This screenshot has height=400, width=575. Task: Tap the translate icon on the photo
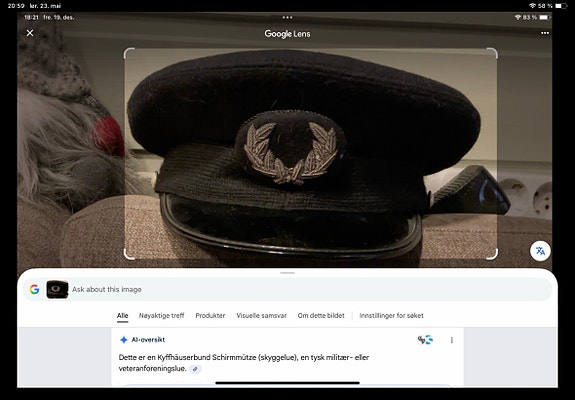tap(540, 251)
